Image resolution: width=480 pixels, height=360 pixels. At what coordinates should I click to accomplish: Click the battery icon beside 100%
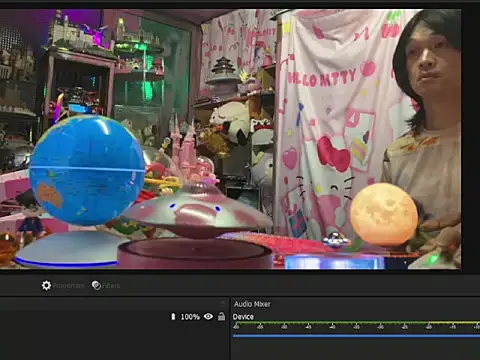tap(173, 316)
